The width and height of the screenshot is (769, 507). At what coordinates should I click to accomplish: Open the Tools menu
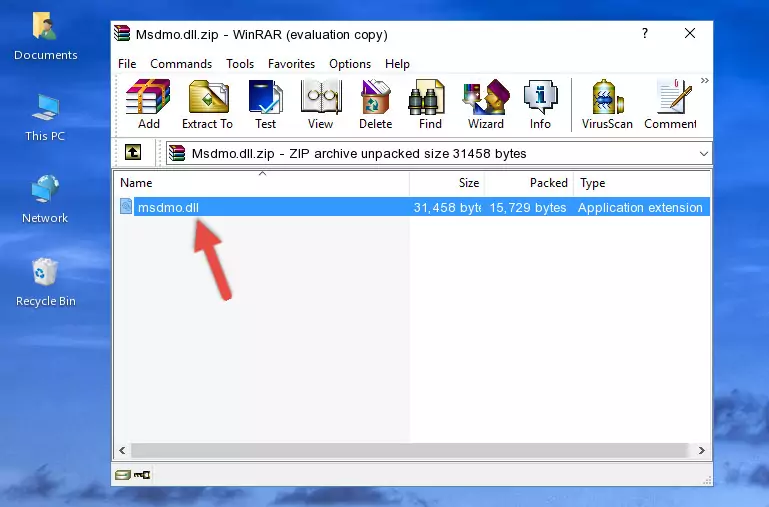pos(240,64)
